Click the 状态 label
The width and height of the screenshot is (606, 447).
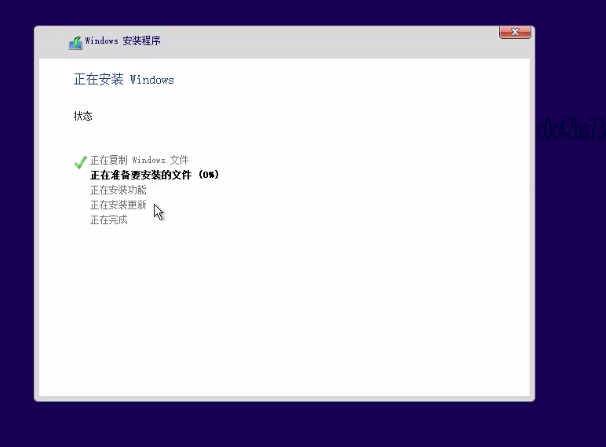point(83,116)
